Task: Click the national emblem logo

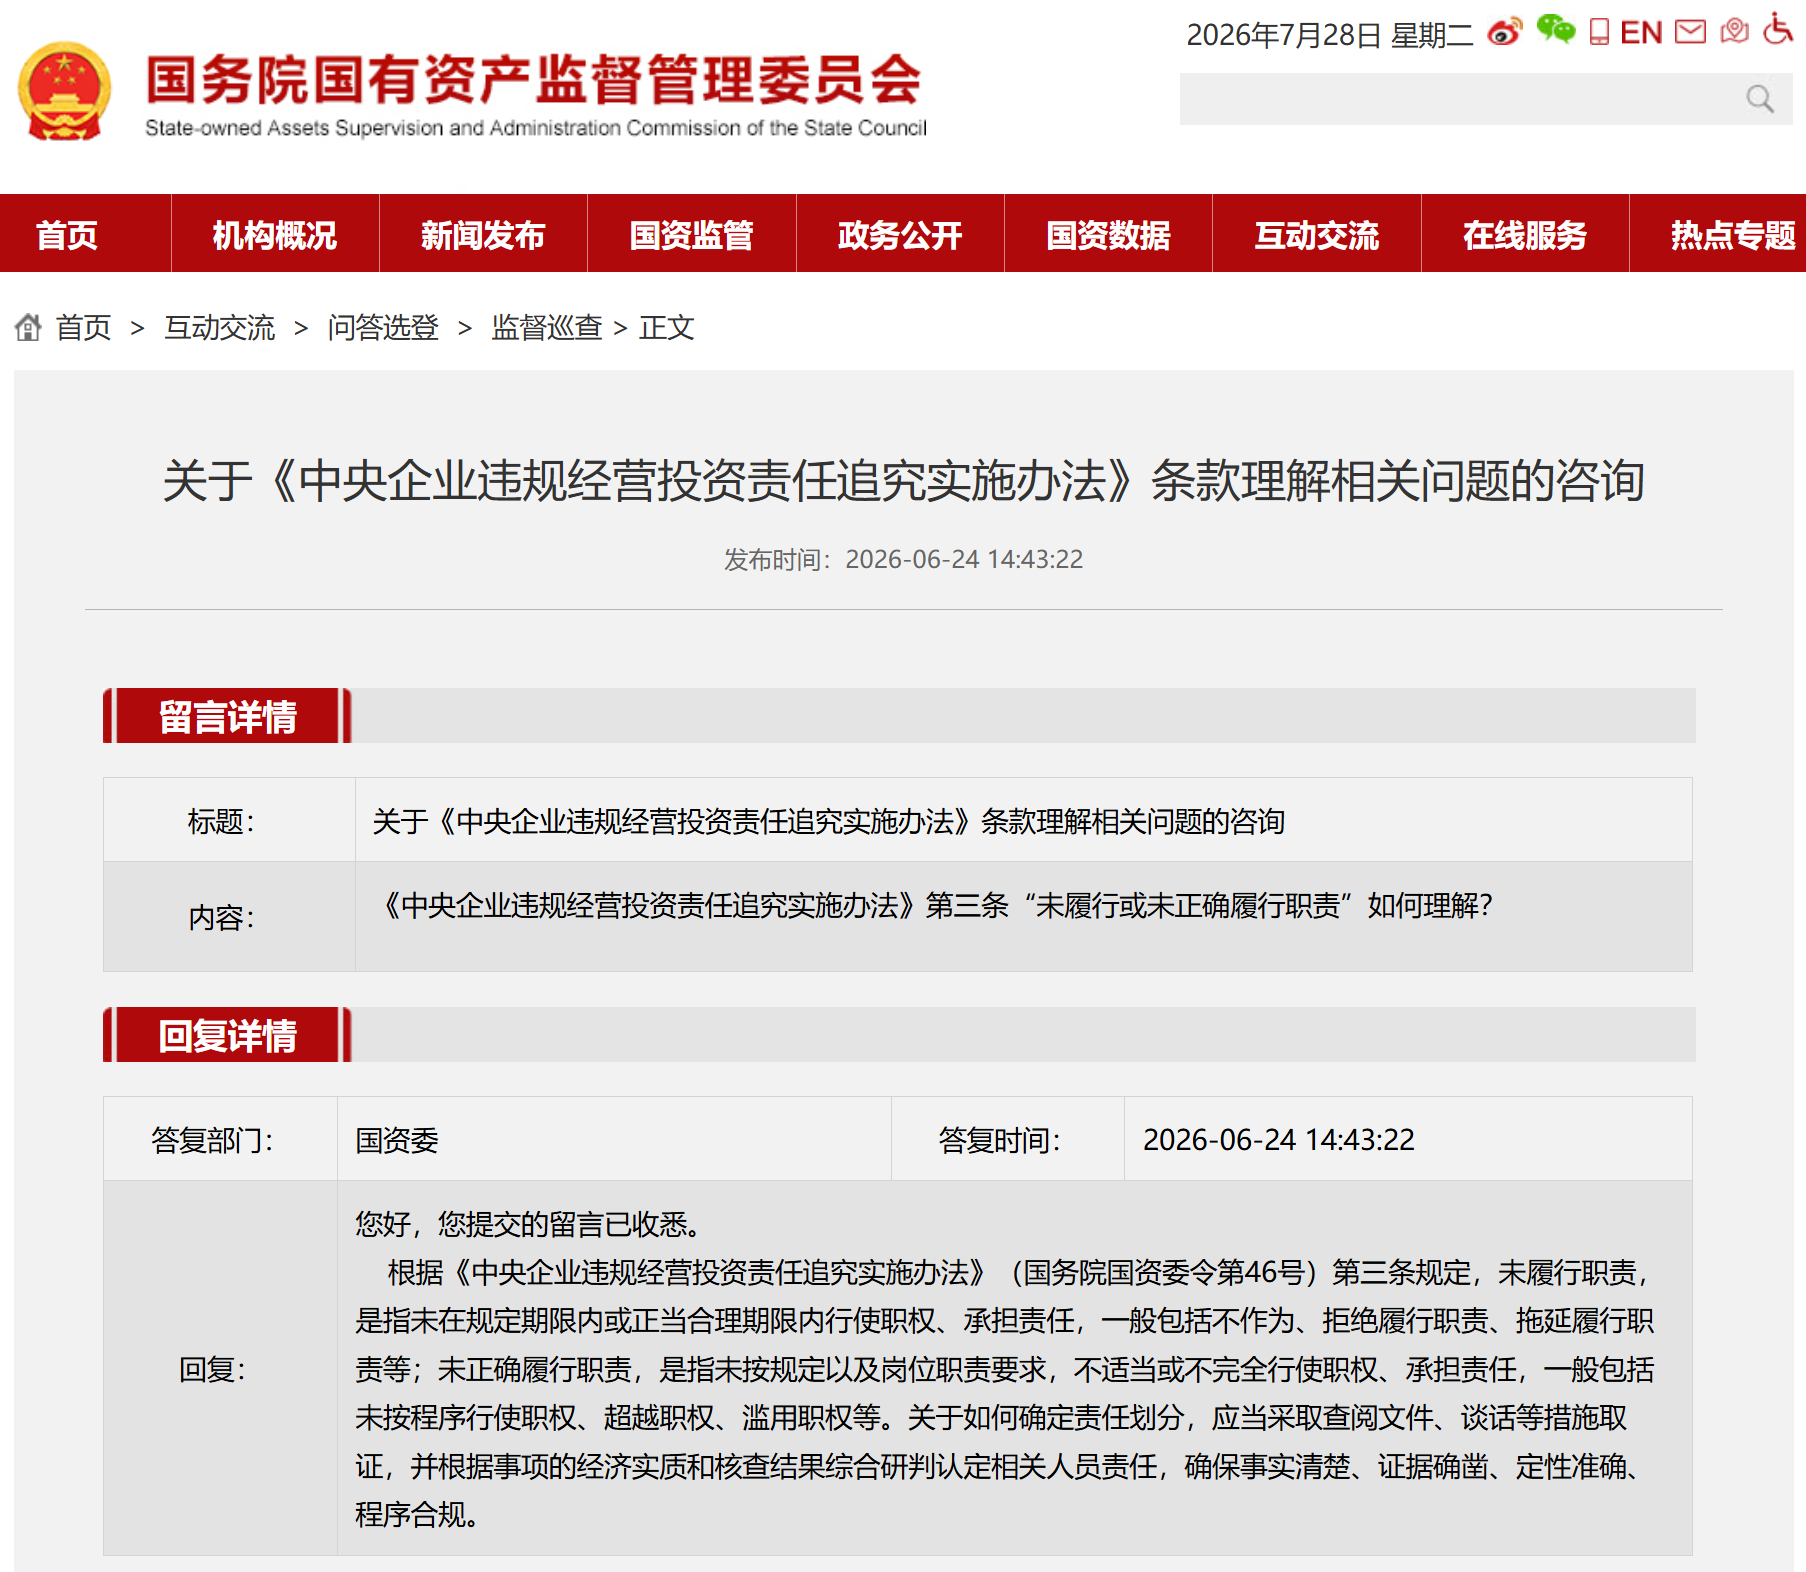Action: click(64, 91)
